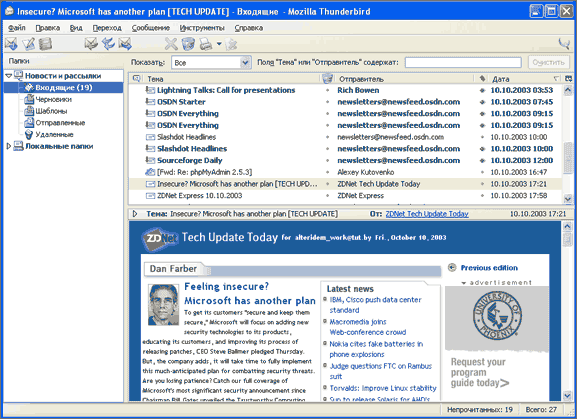The width and height of the screenshot is (577, 419).
Task: Click the Templates (Шаблоны) folder icon
Action: tap(29, 111)
